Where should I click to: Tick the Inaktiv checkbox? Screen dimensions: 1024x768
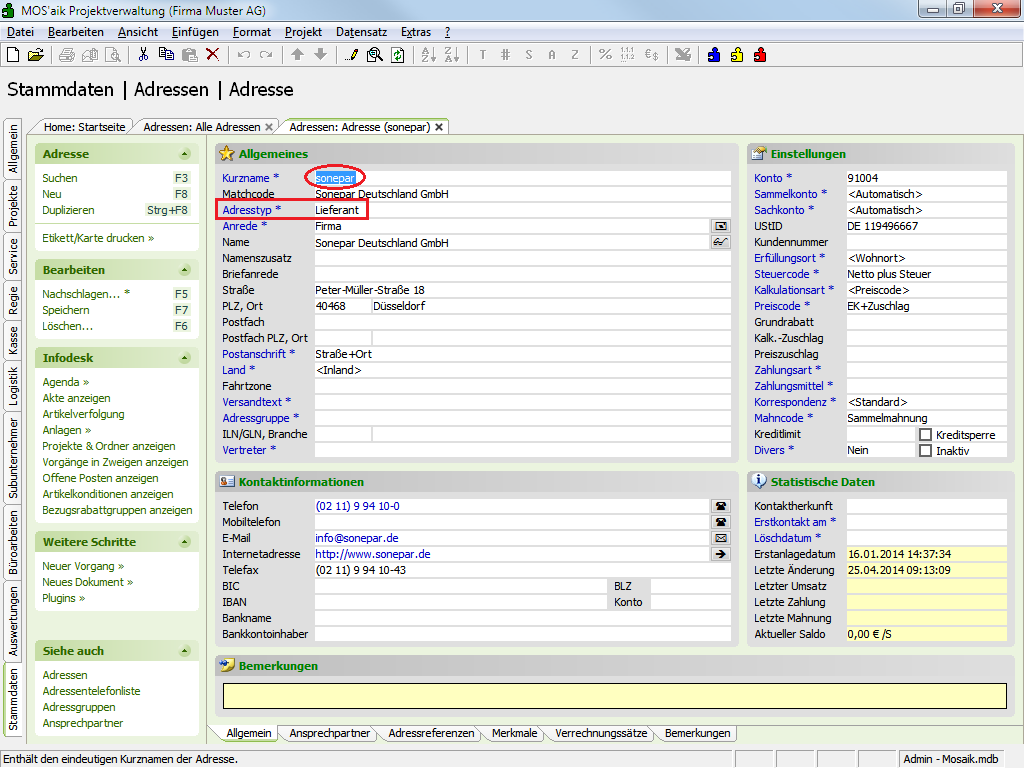(925, 451)
